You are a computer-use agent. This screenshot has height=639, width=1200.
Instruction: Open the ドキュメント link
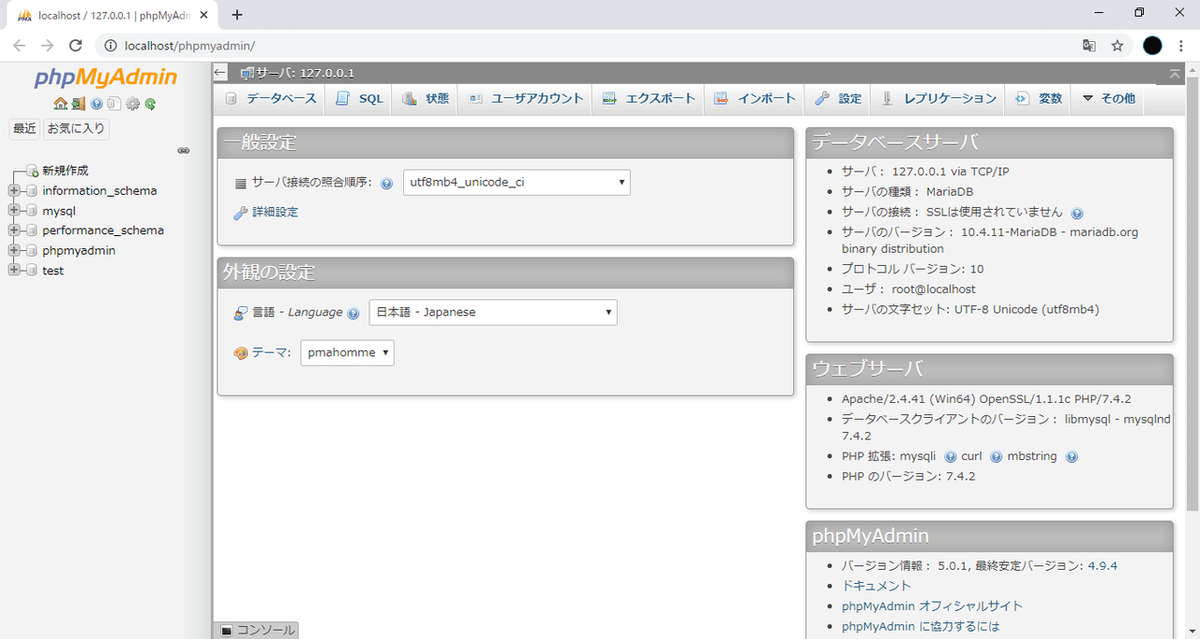[877, 586]
